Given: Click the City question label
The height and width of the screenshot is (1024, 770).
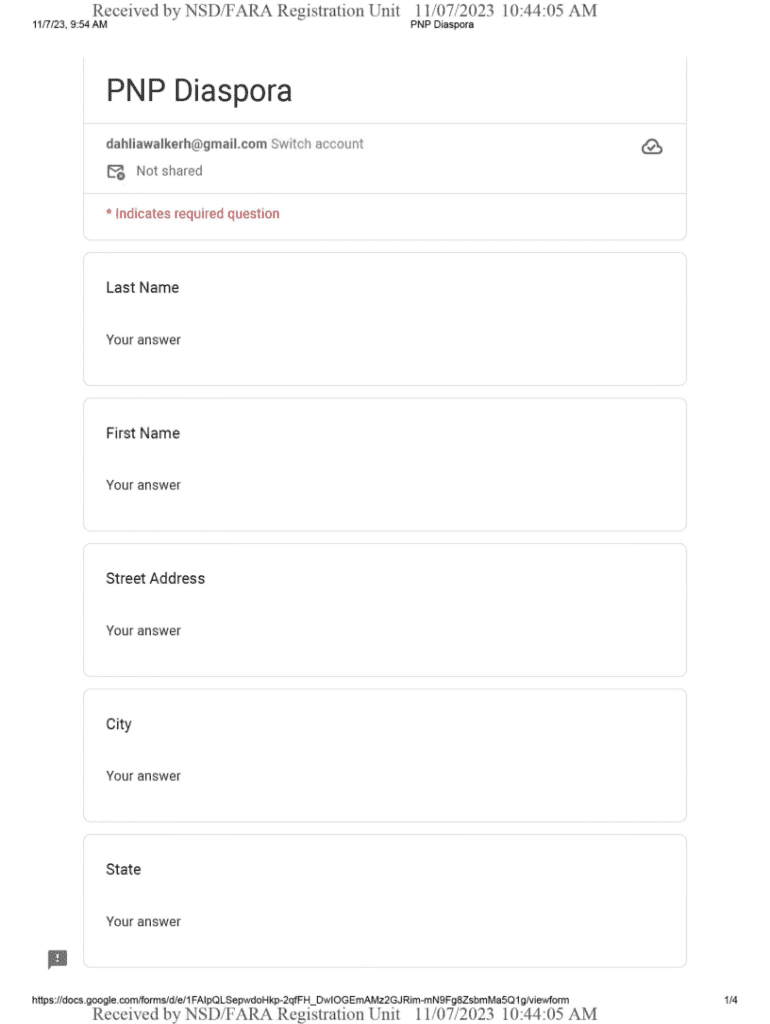Looking at the screenshot, I should click(x=119, y=724).
